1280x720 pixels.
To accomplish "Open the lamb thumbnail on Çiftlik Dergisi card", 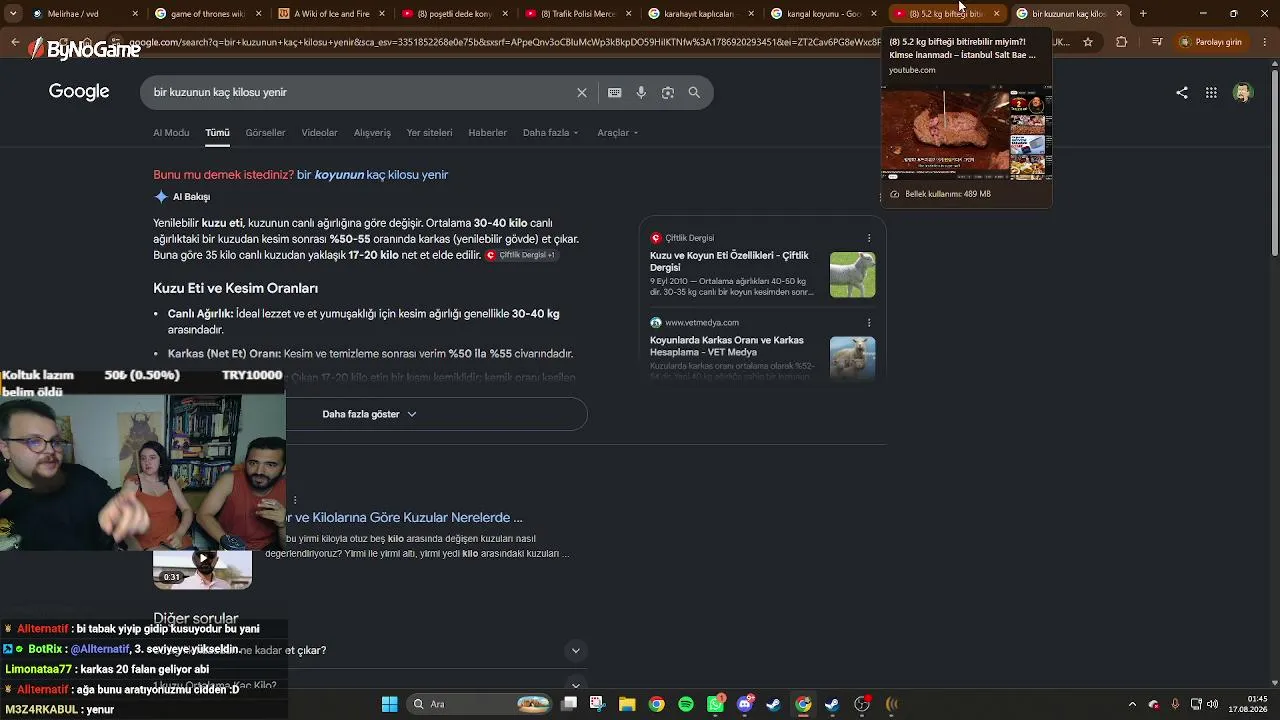I will [852, 274].
